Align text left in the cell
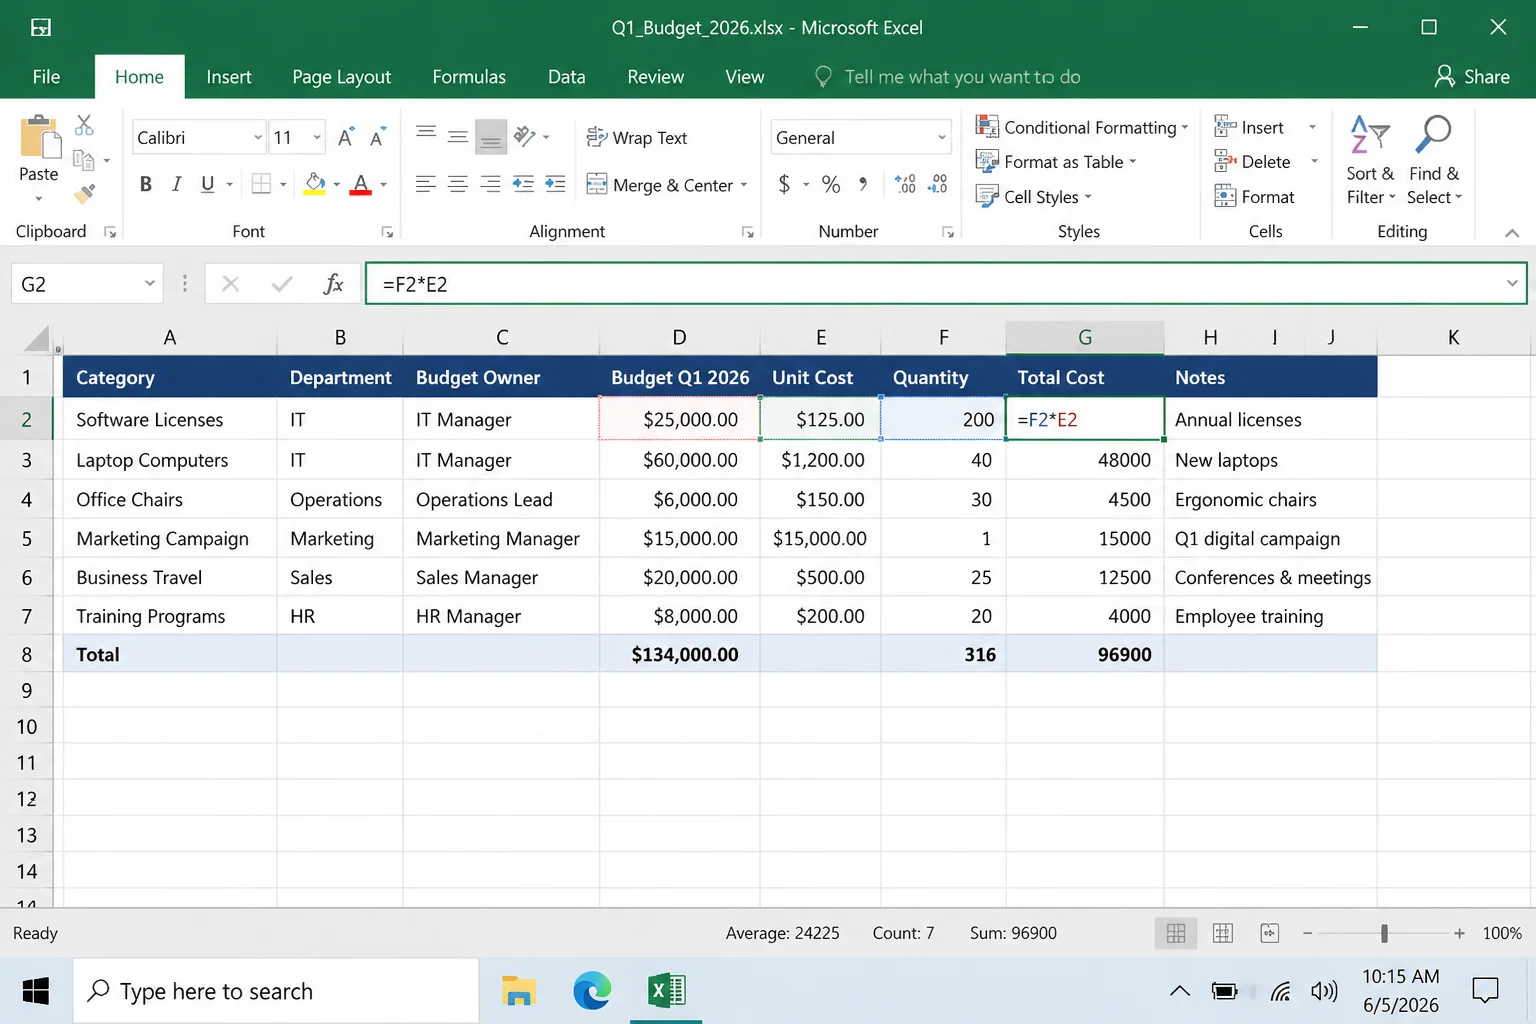 426,184
